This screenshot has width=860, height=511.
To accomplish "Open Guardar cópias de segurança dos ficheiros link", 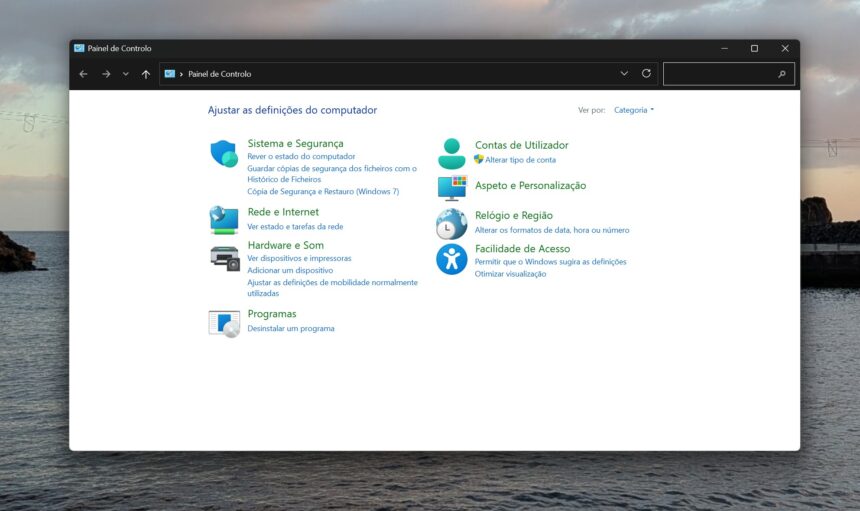I will pos(332,174).
